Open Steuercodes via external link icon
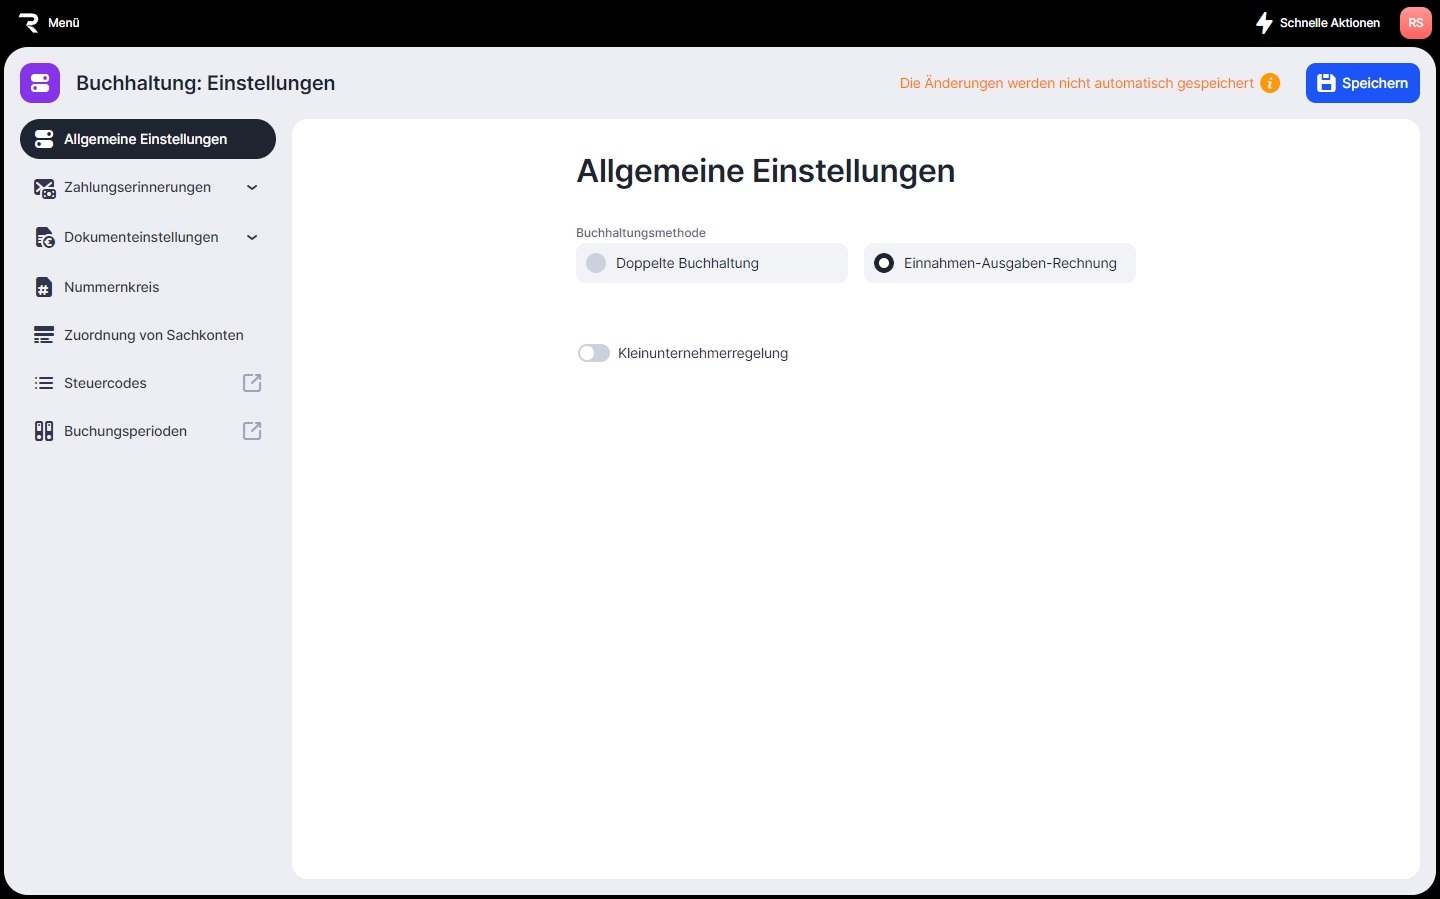The image size is (1440, 899). (x=252, y=383)
